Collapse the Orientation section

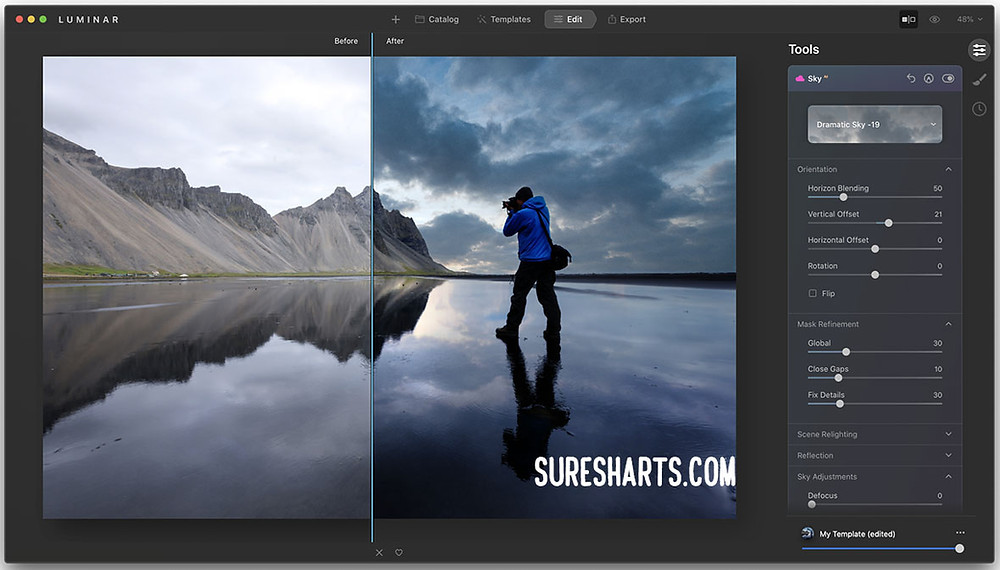pyautogui.click(x=948, y=170)
